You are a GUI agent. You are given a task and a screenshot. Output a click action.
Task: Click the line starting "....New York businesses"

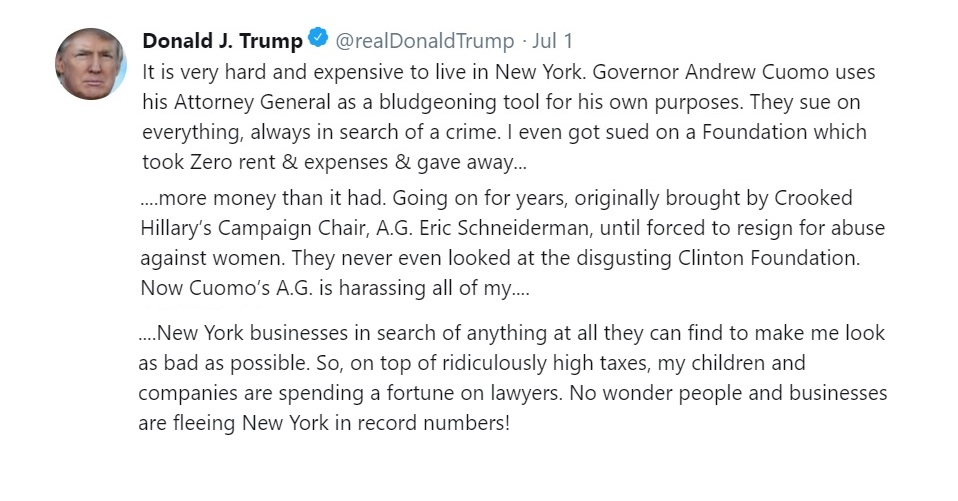click(512, 333)
